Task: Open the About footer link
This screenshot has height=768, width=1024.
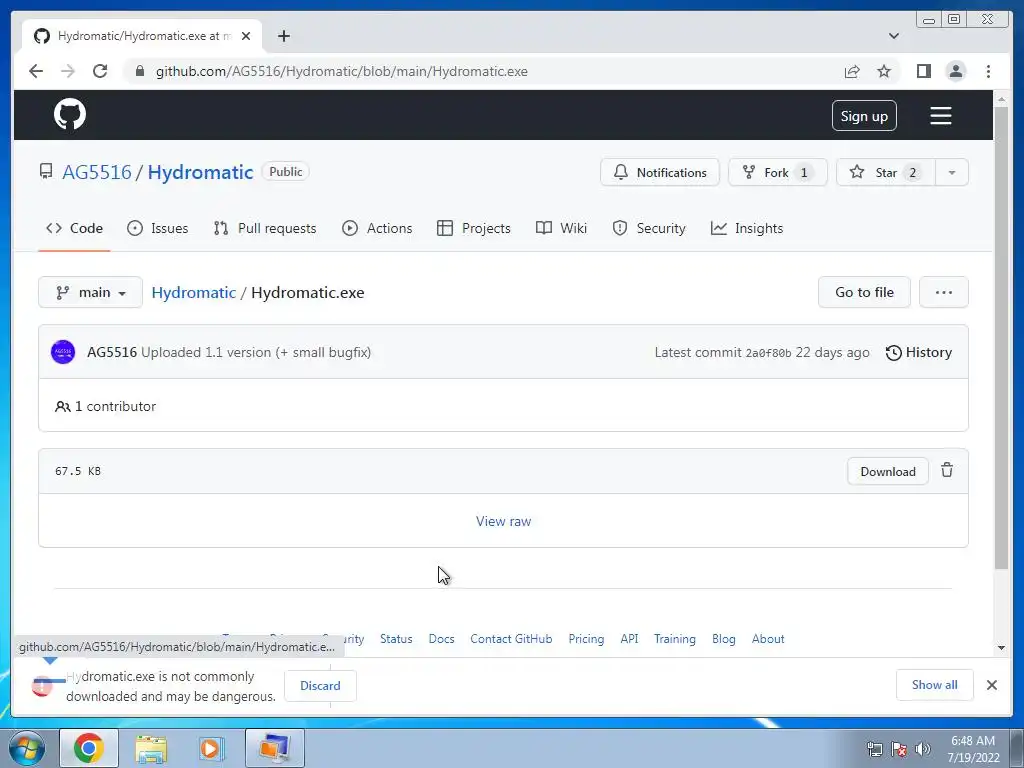Action: click(768, 639)
